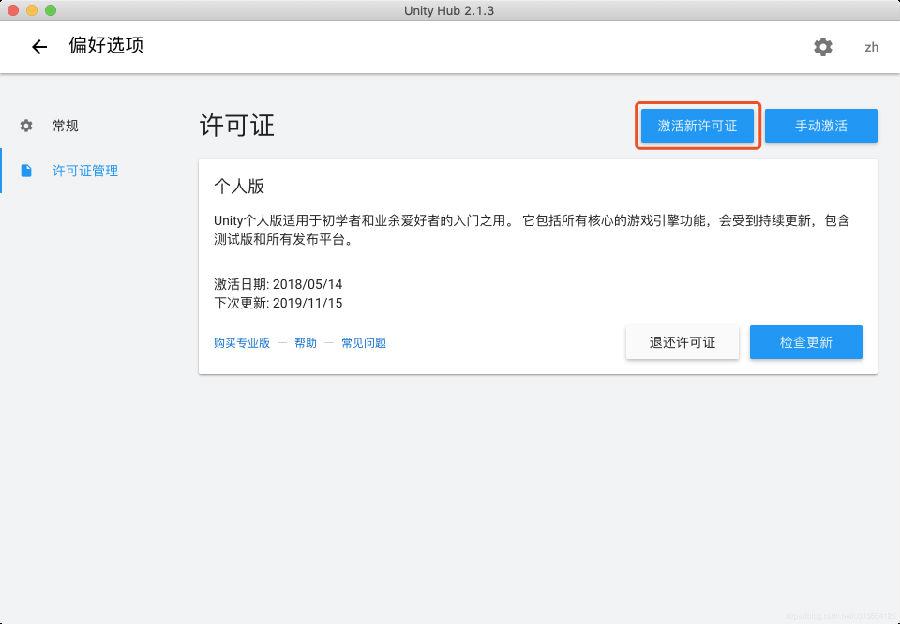Click the 许可证 heading

tap(237, 125)
